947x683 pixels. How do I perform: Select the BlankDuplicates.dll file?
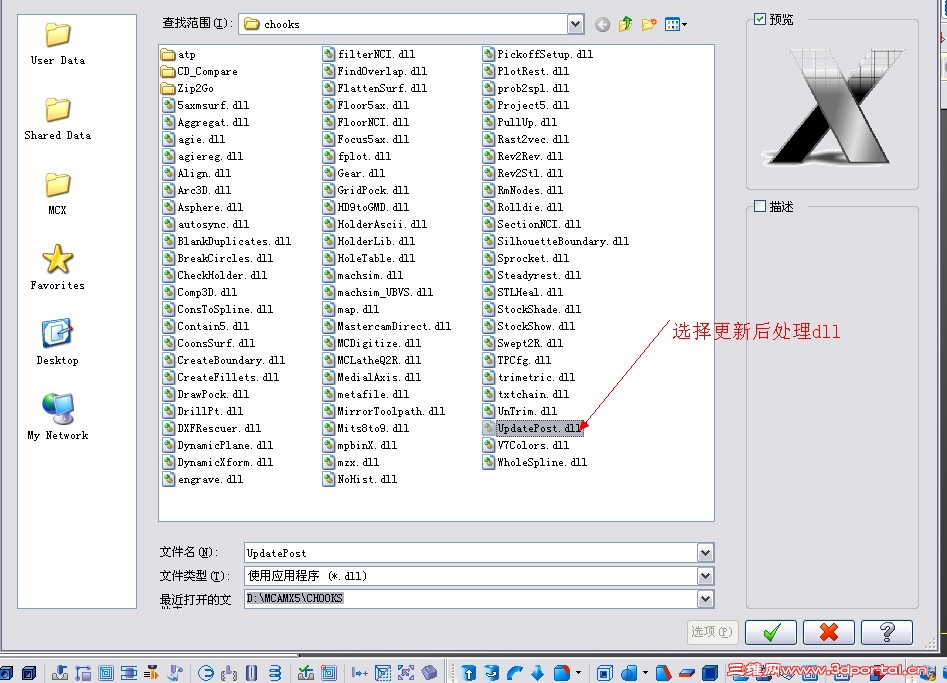pos(227,241)
